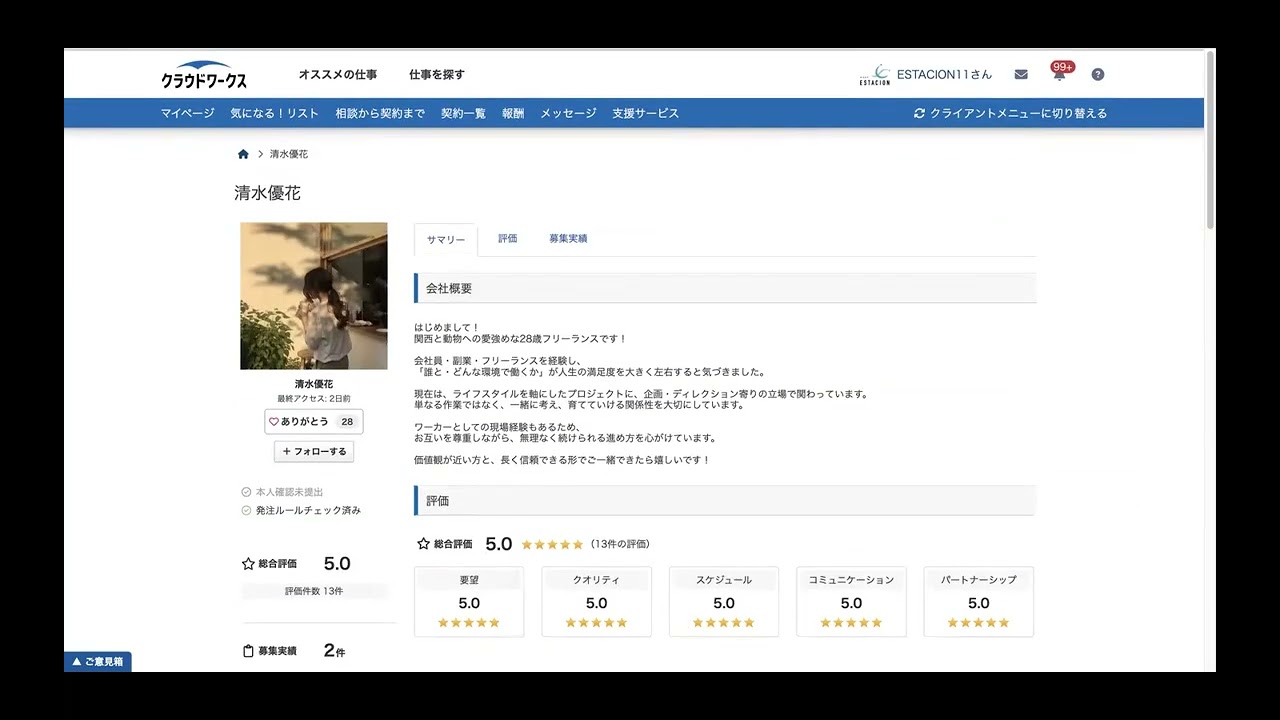The width and height of the screenshot is (1280, 720).
Task: Switch to クライアントメニュー
Action: 1018,114
